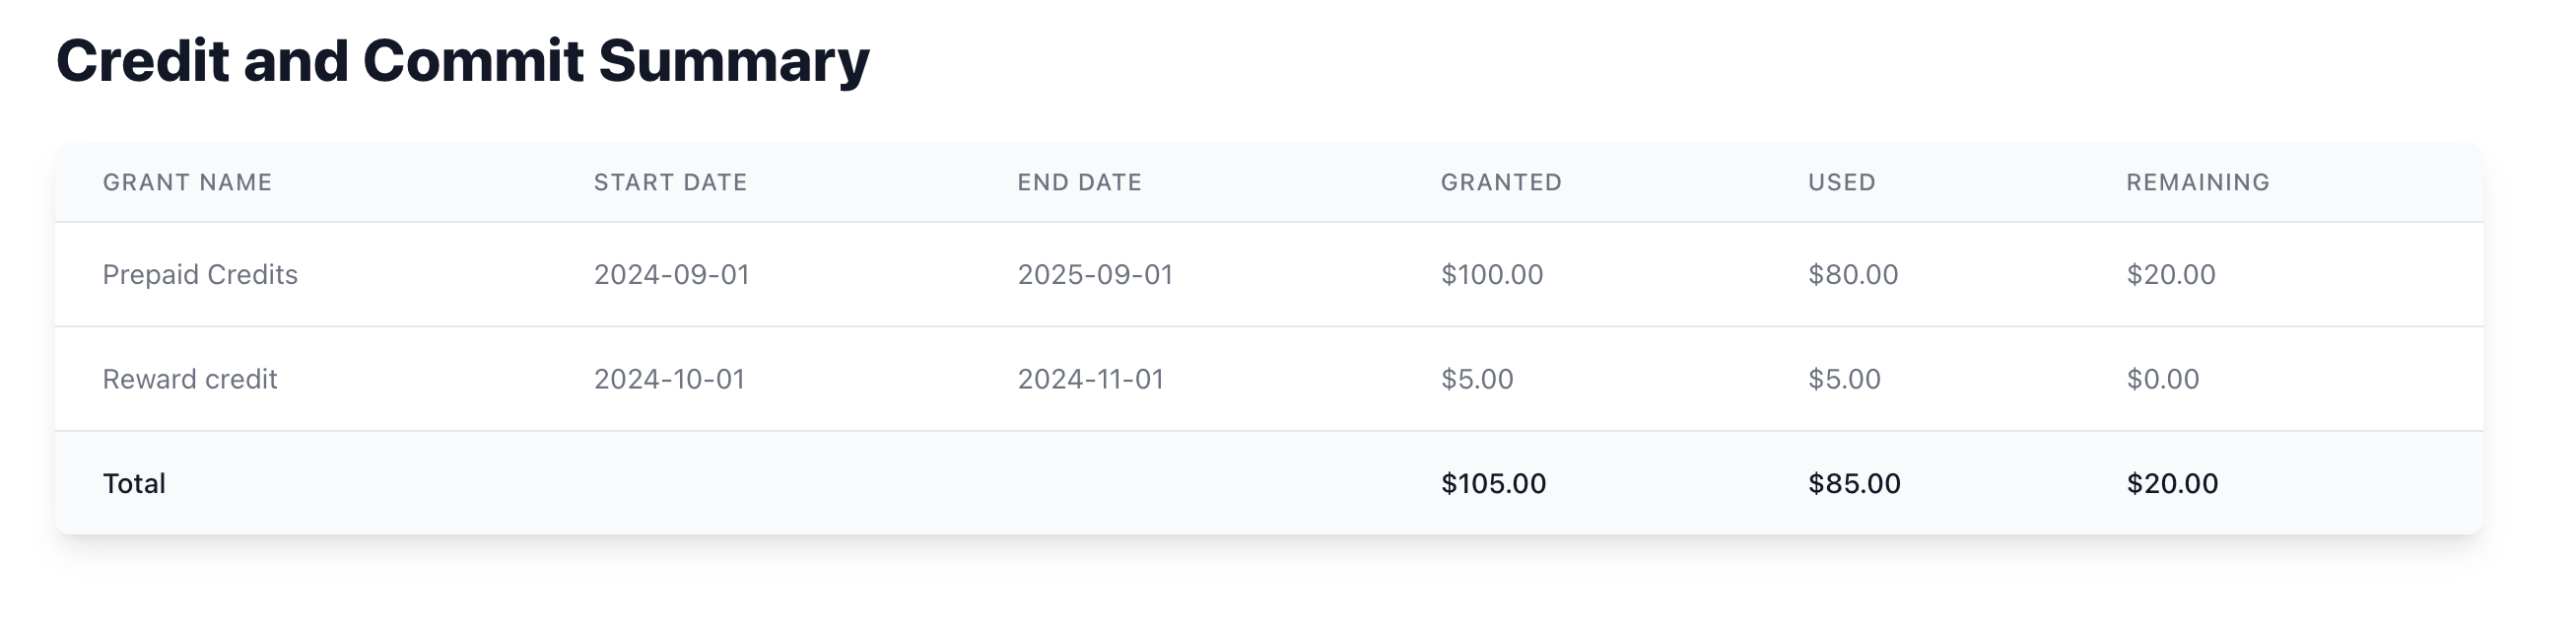Click the $80.00 used amount
Viewport: 2576px width, 639px height.
(x=1852, y=275)
